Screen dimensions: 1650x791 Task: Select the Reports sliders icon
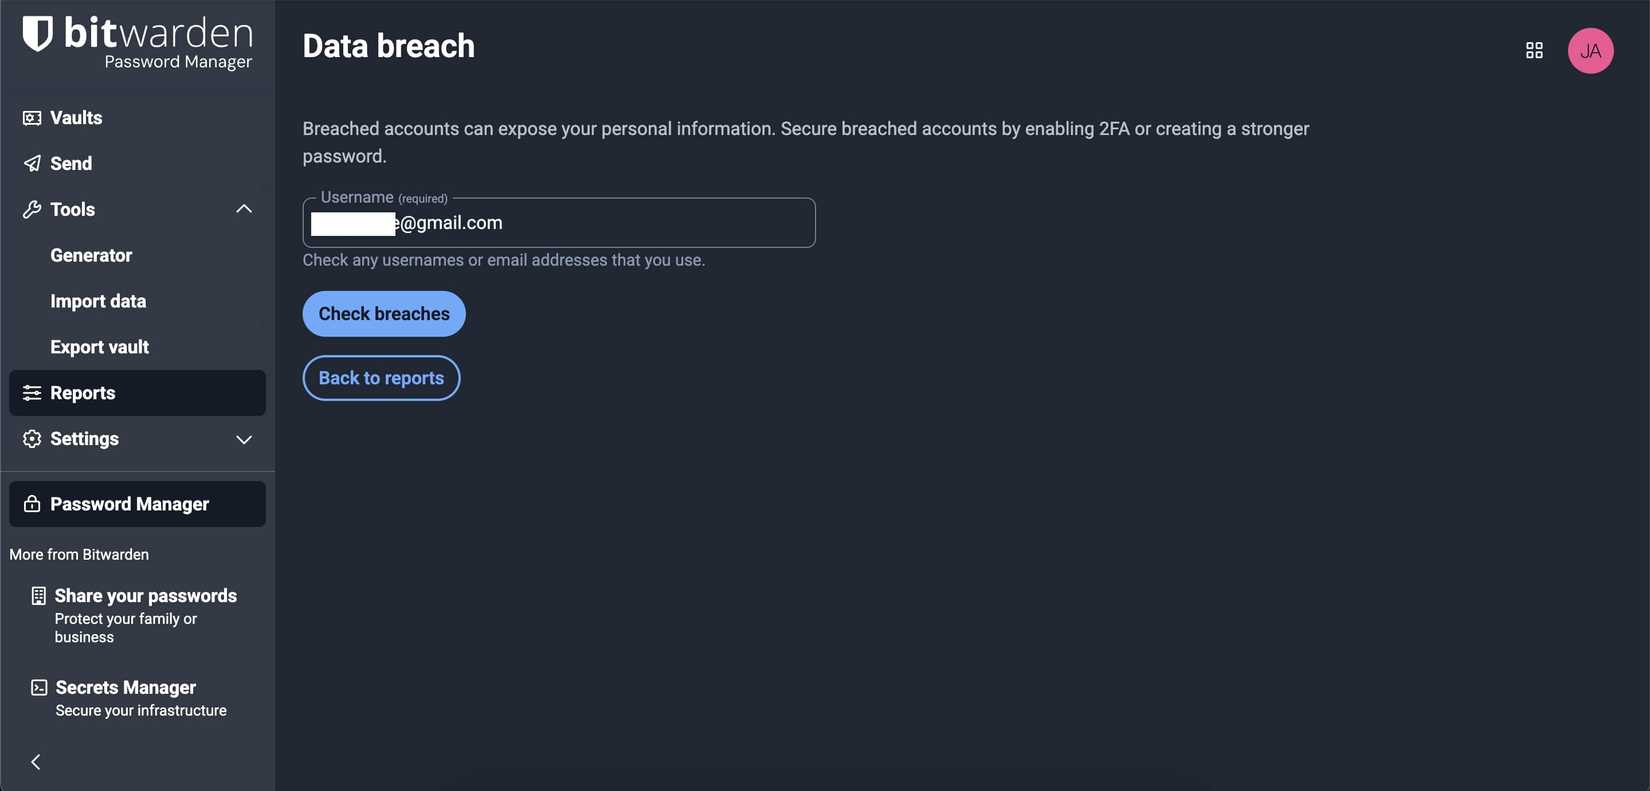[x=31, y=392]
